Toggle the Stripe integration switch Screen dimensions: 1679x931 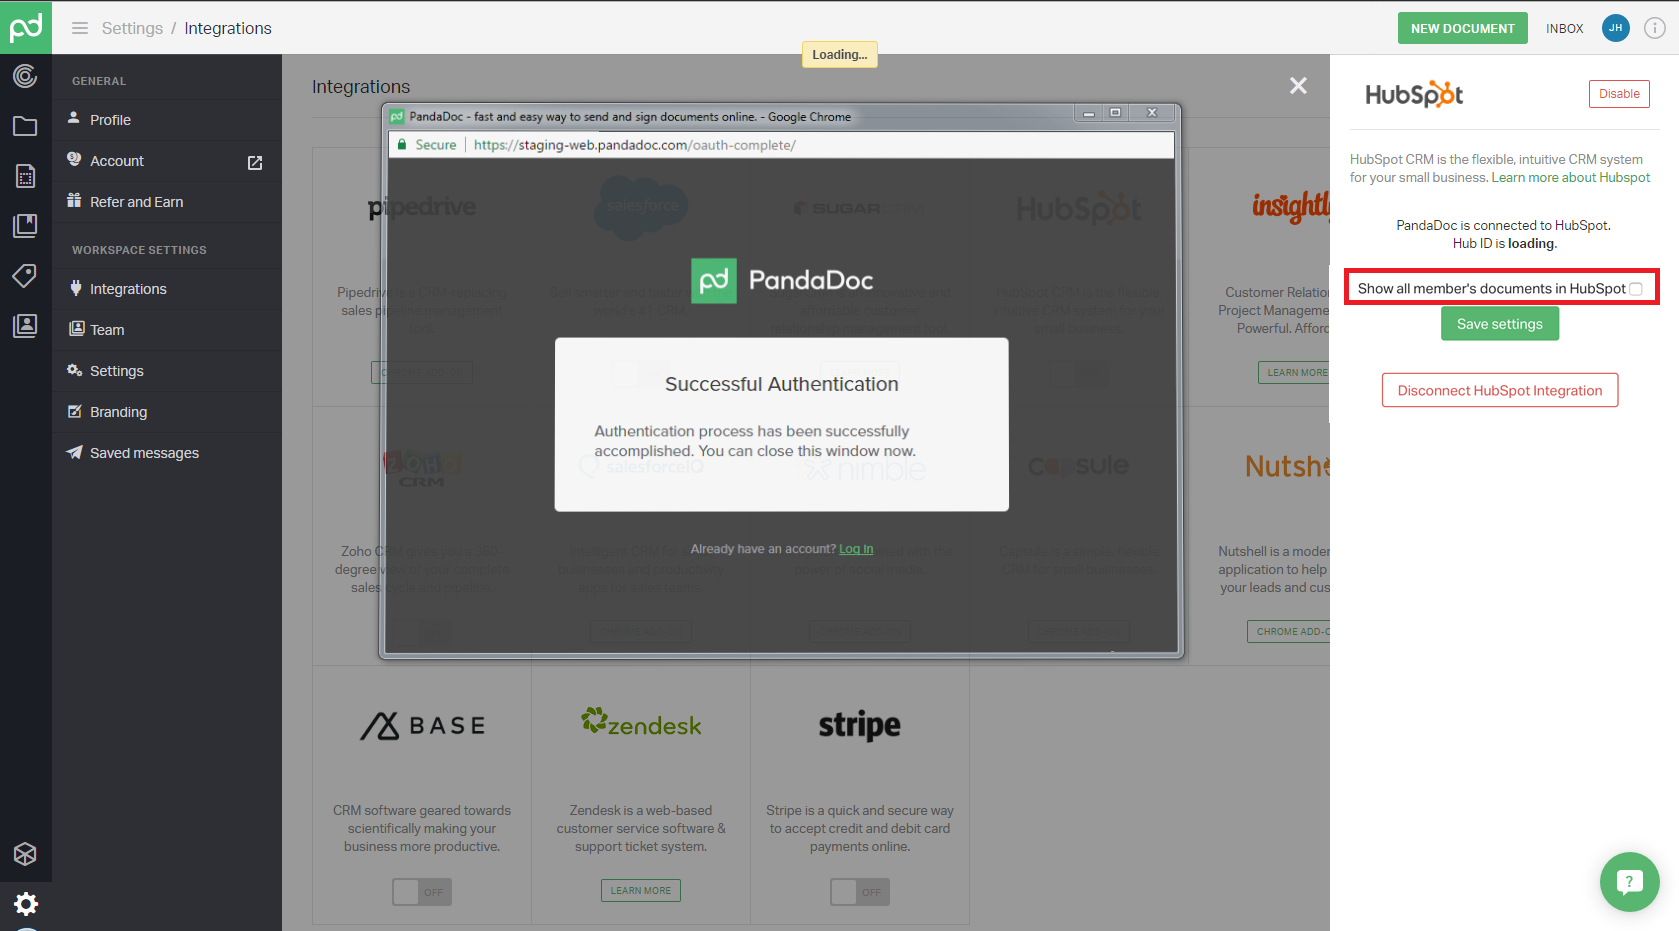coord(860,892)
